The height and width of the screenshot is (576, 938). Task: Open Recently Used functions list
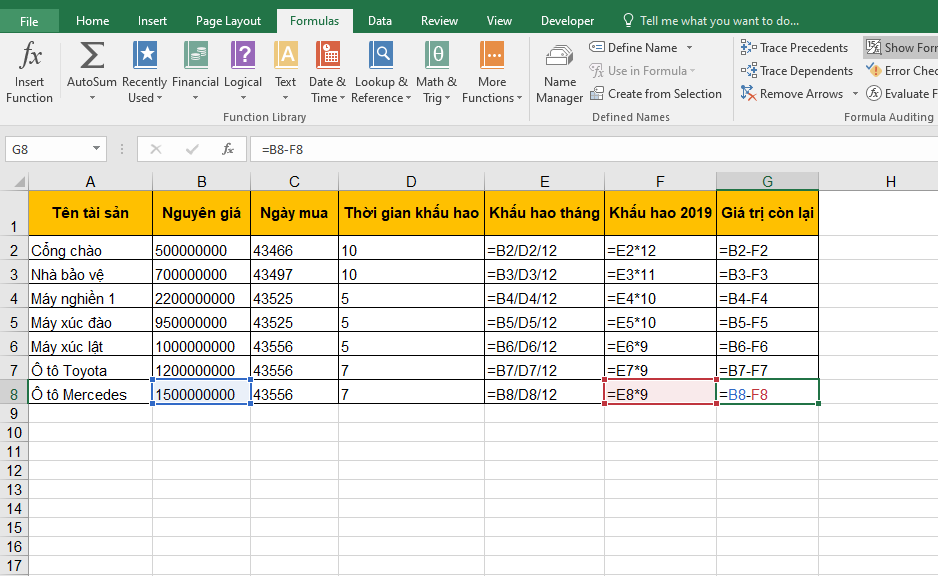point(144,71)
